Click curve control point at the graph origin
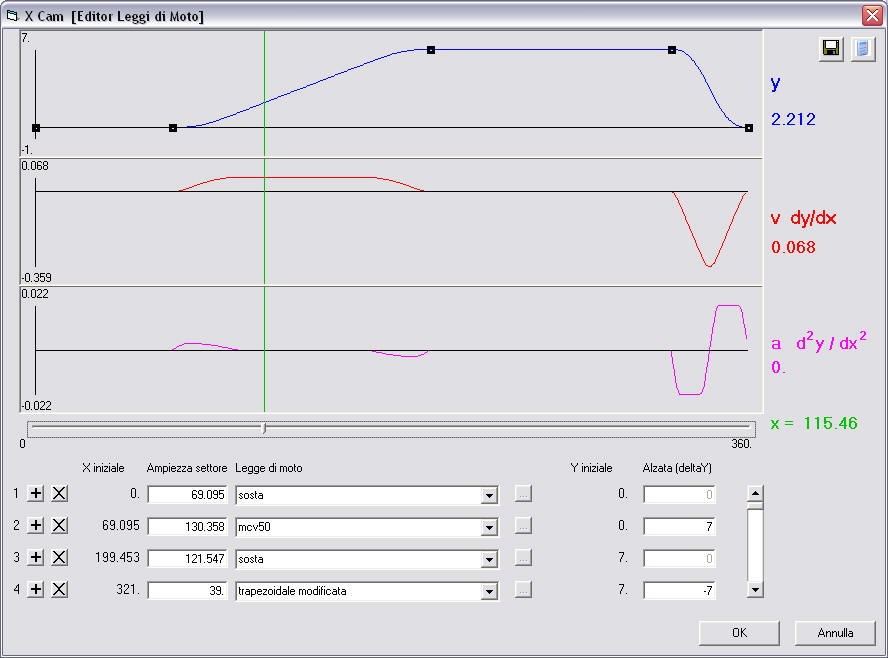The width and height of the screenshot is (888, 658). (36, 128)
